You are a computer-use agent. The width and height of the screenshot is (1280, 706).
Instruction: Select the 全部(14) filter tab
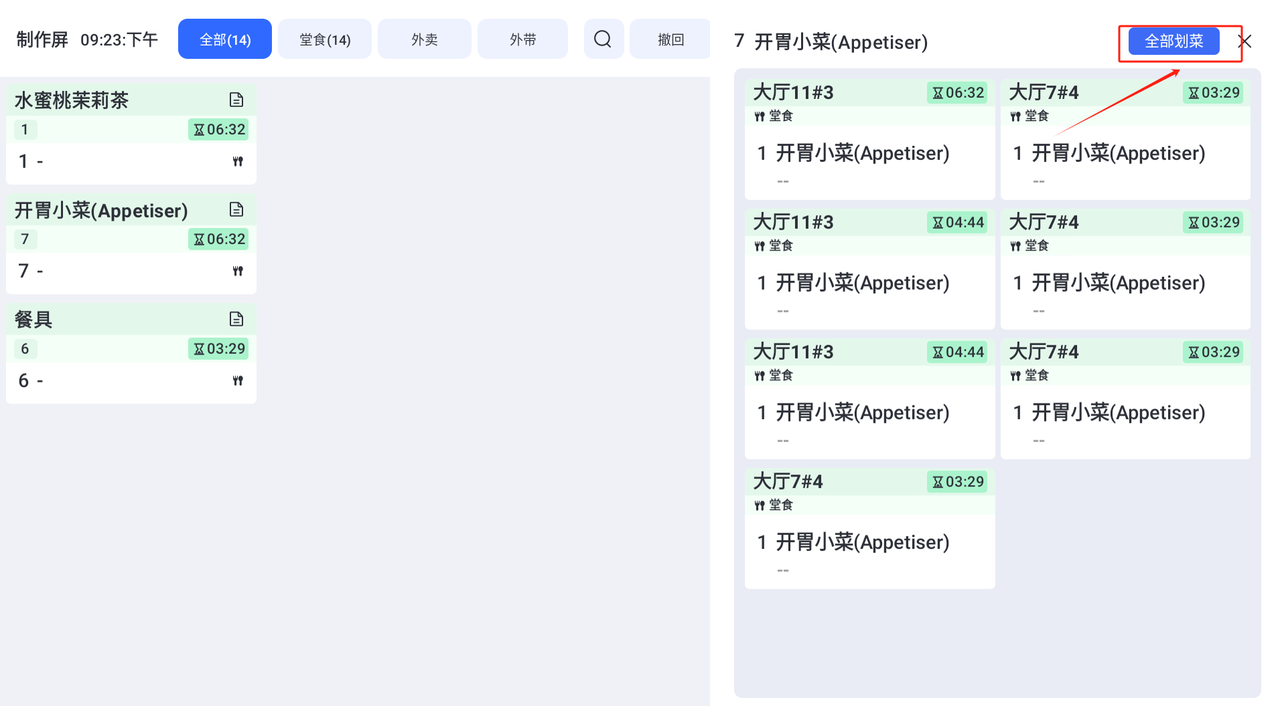point(225,39)
